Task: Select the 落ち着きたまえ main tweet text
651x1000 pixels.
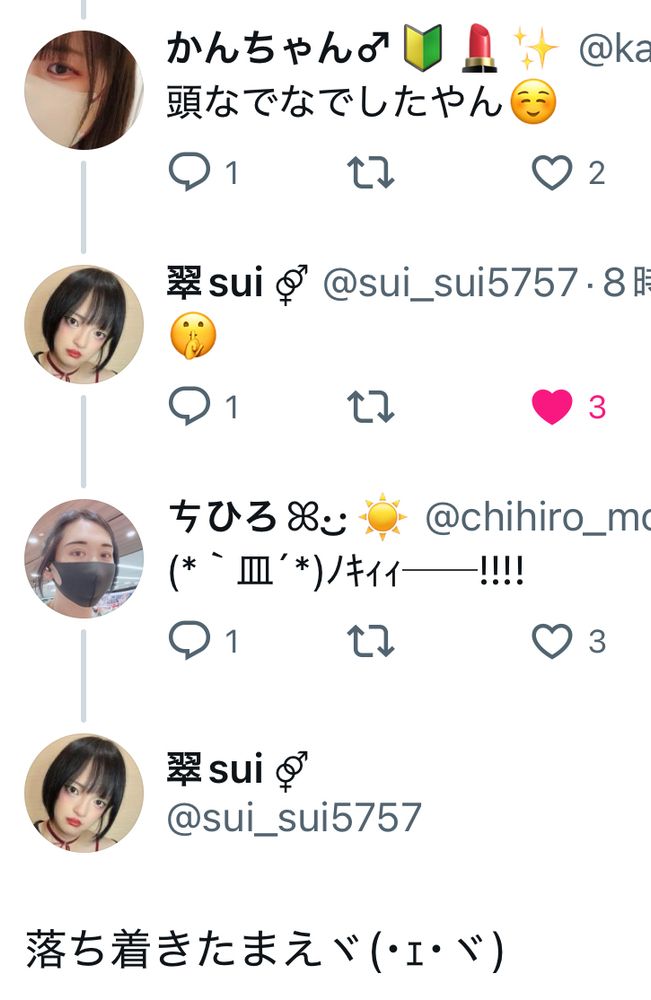Action: pos(265,949)
